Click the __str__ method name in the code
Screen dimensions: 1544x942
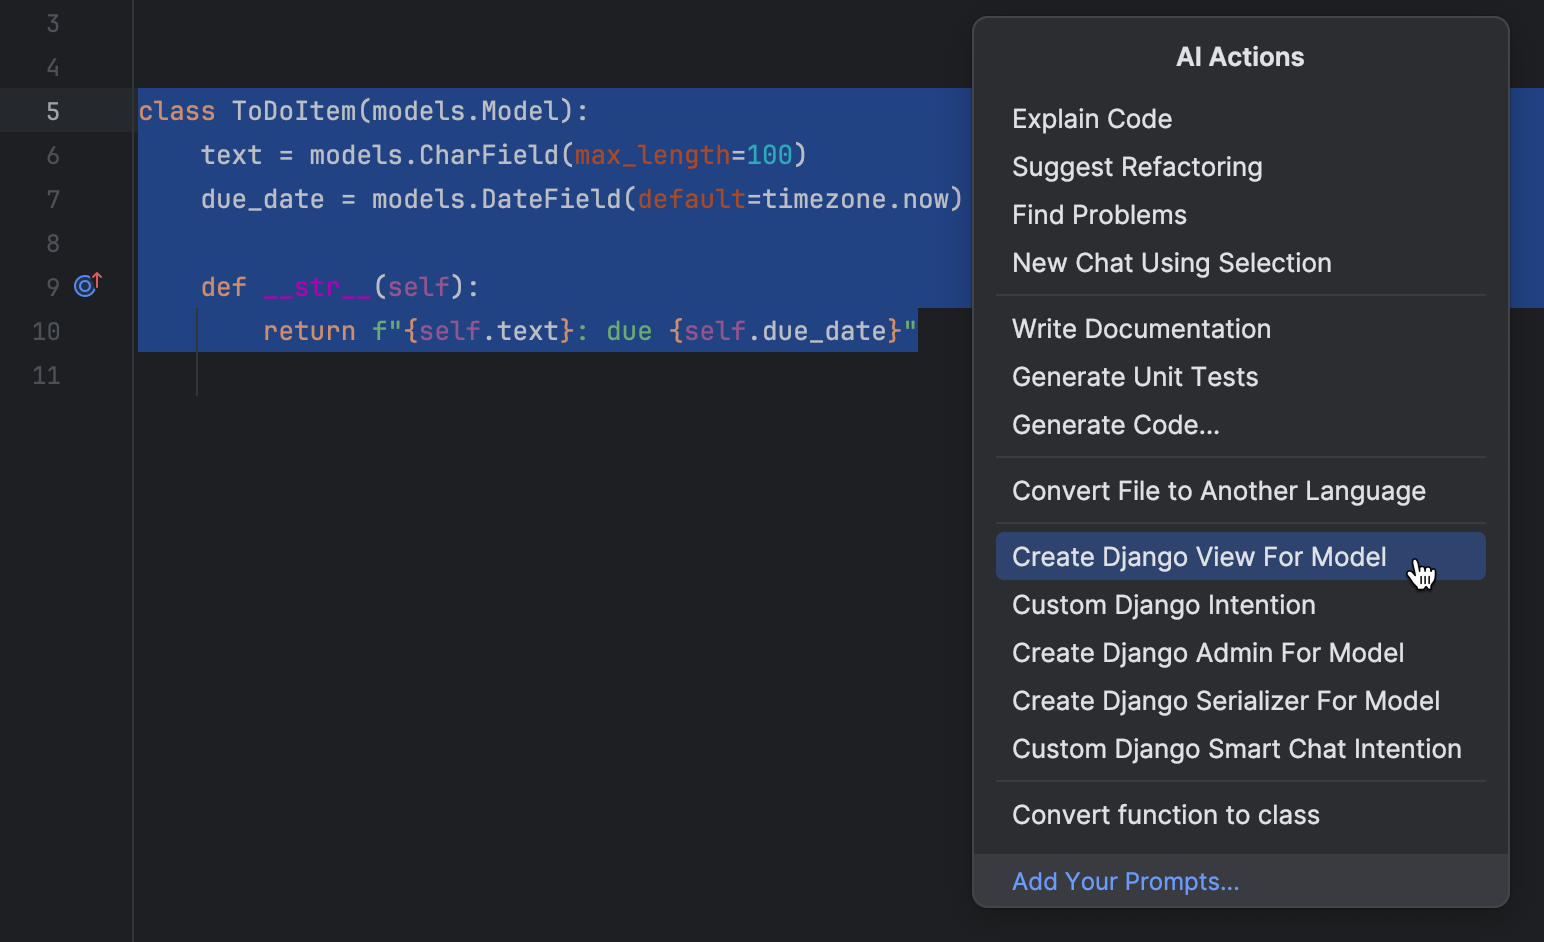coord(317,287)
